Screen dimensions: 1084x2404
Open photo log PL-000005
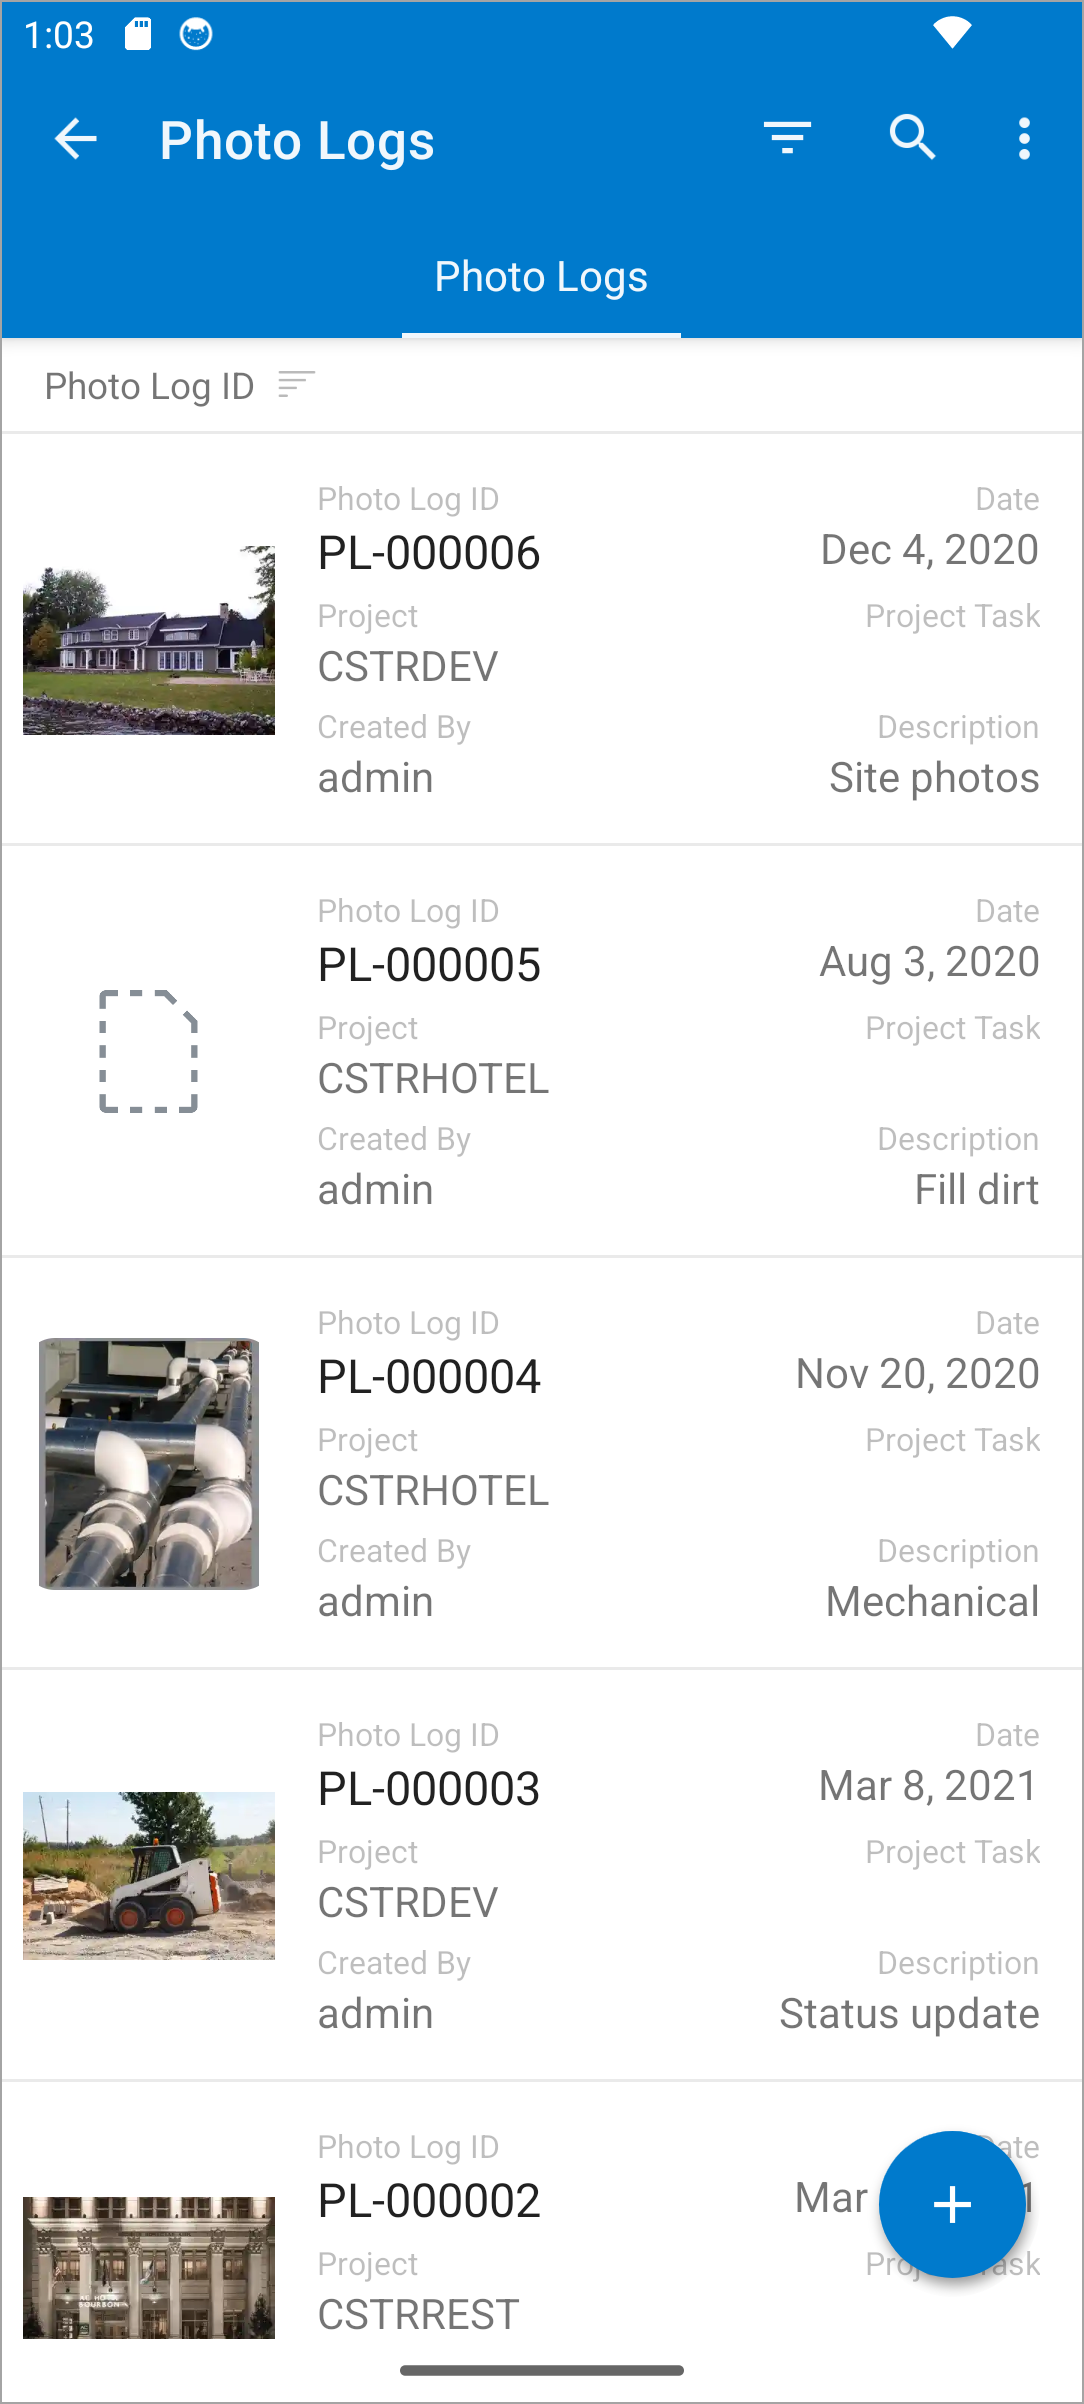pyautogui.click(x=429, y=965)
